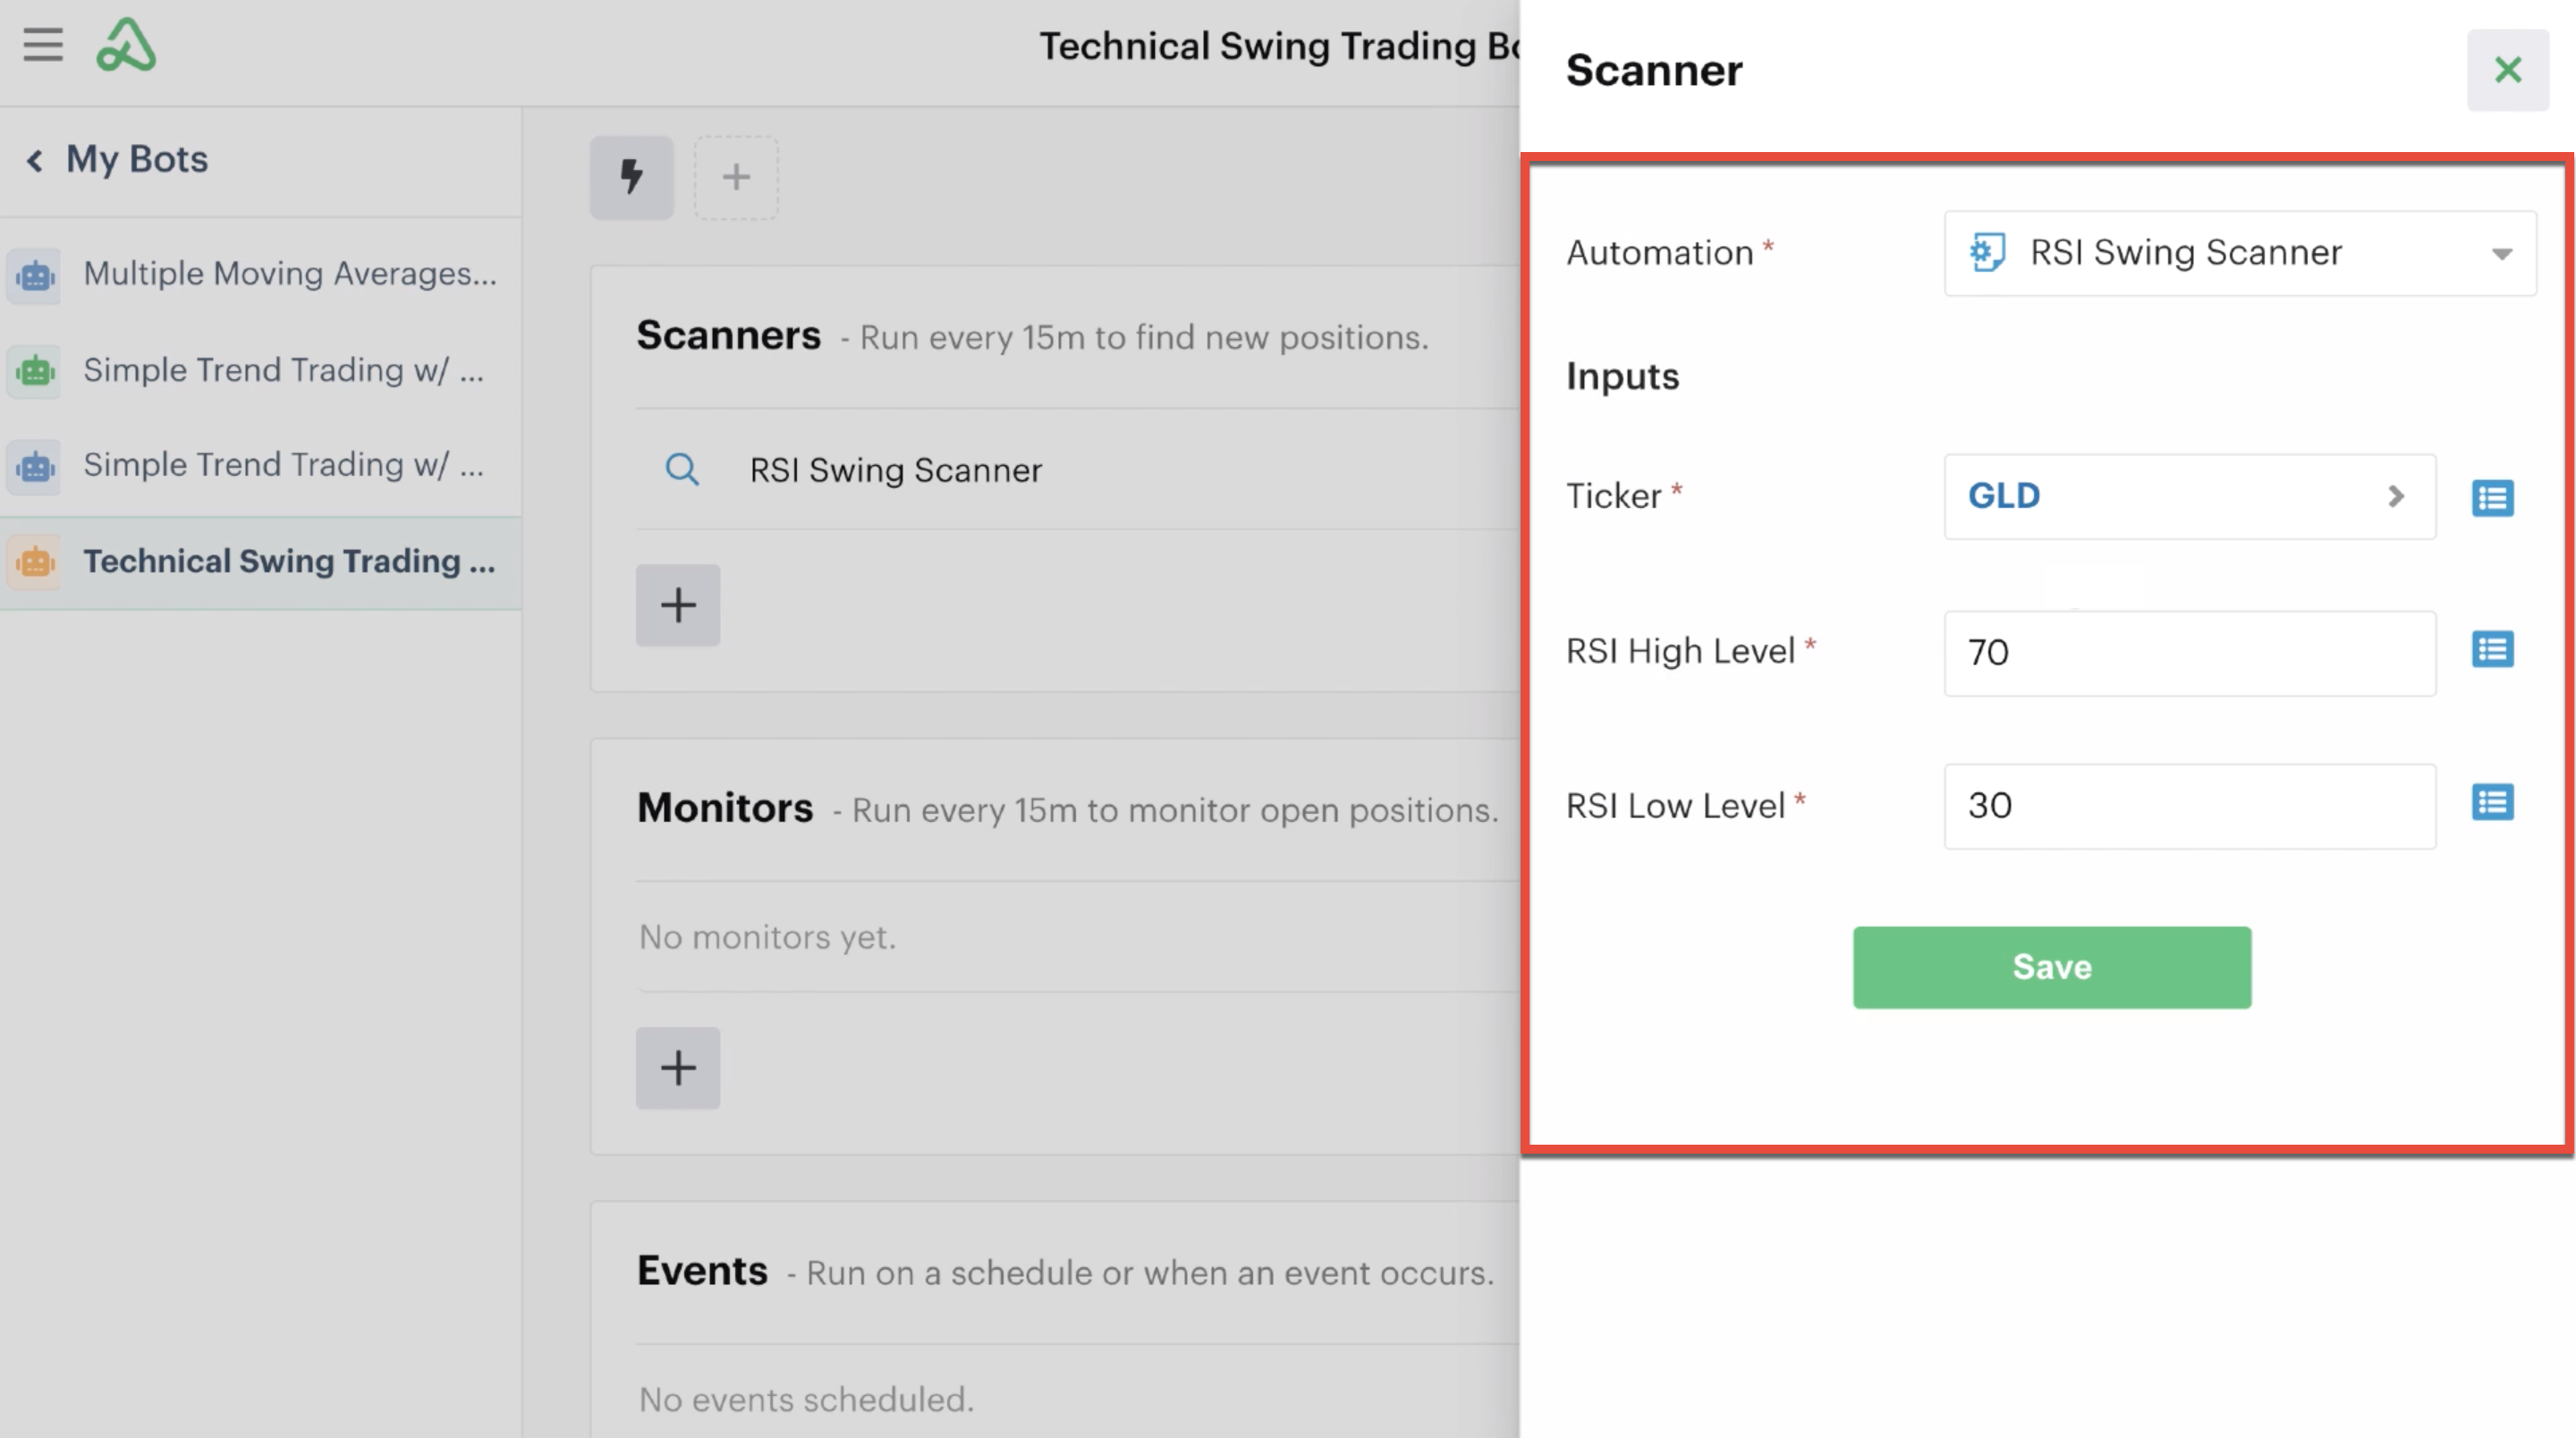Save the scanner settings
The height and width of the screenshot is (1438, 2576).
2051,967
